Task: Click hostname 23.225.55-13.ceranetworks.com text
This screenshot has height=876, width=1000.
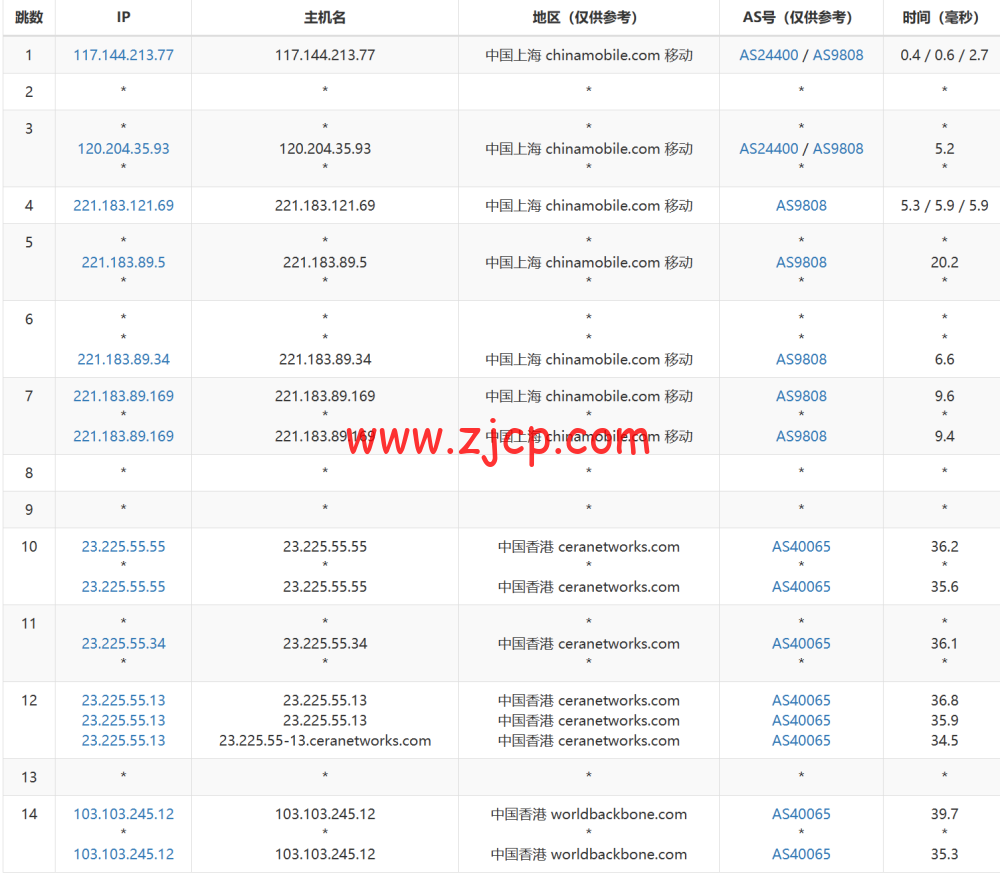Action: 324,740
